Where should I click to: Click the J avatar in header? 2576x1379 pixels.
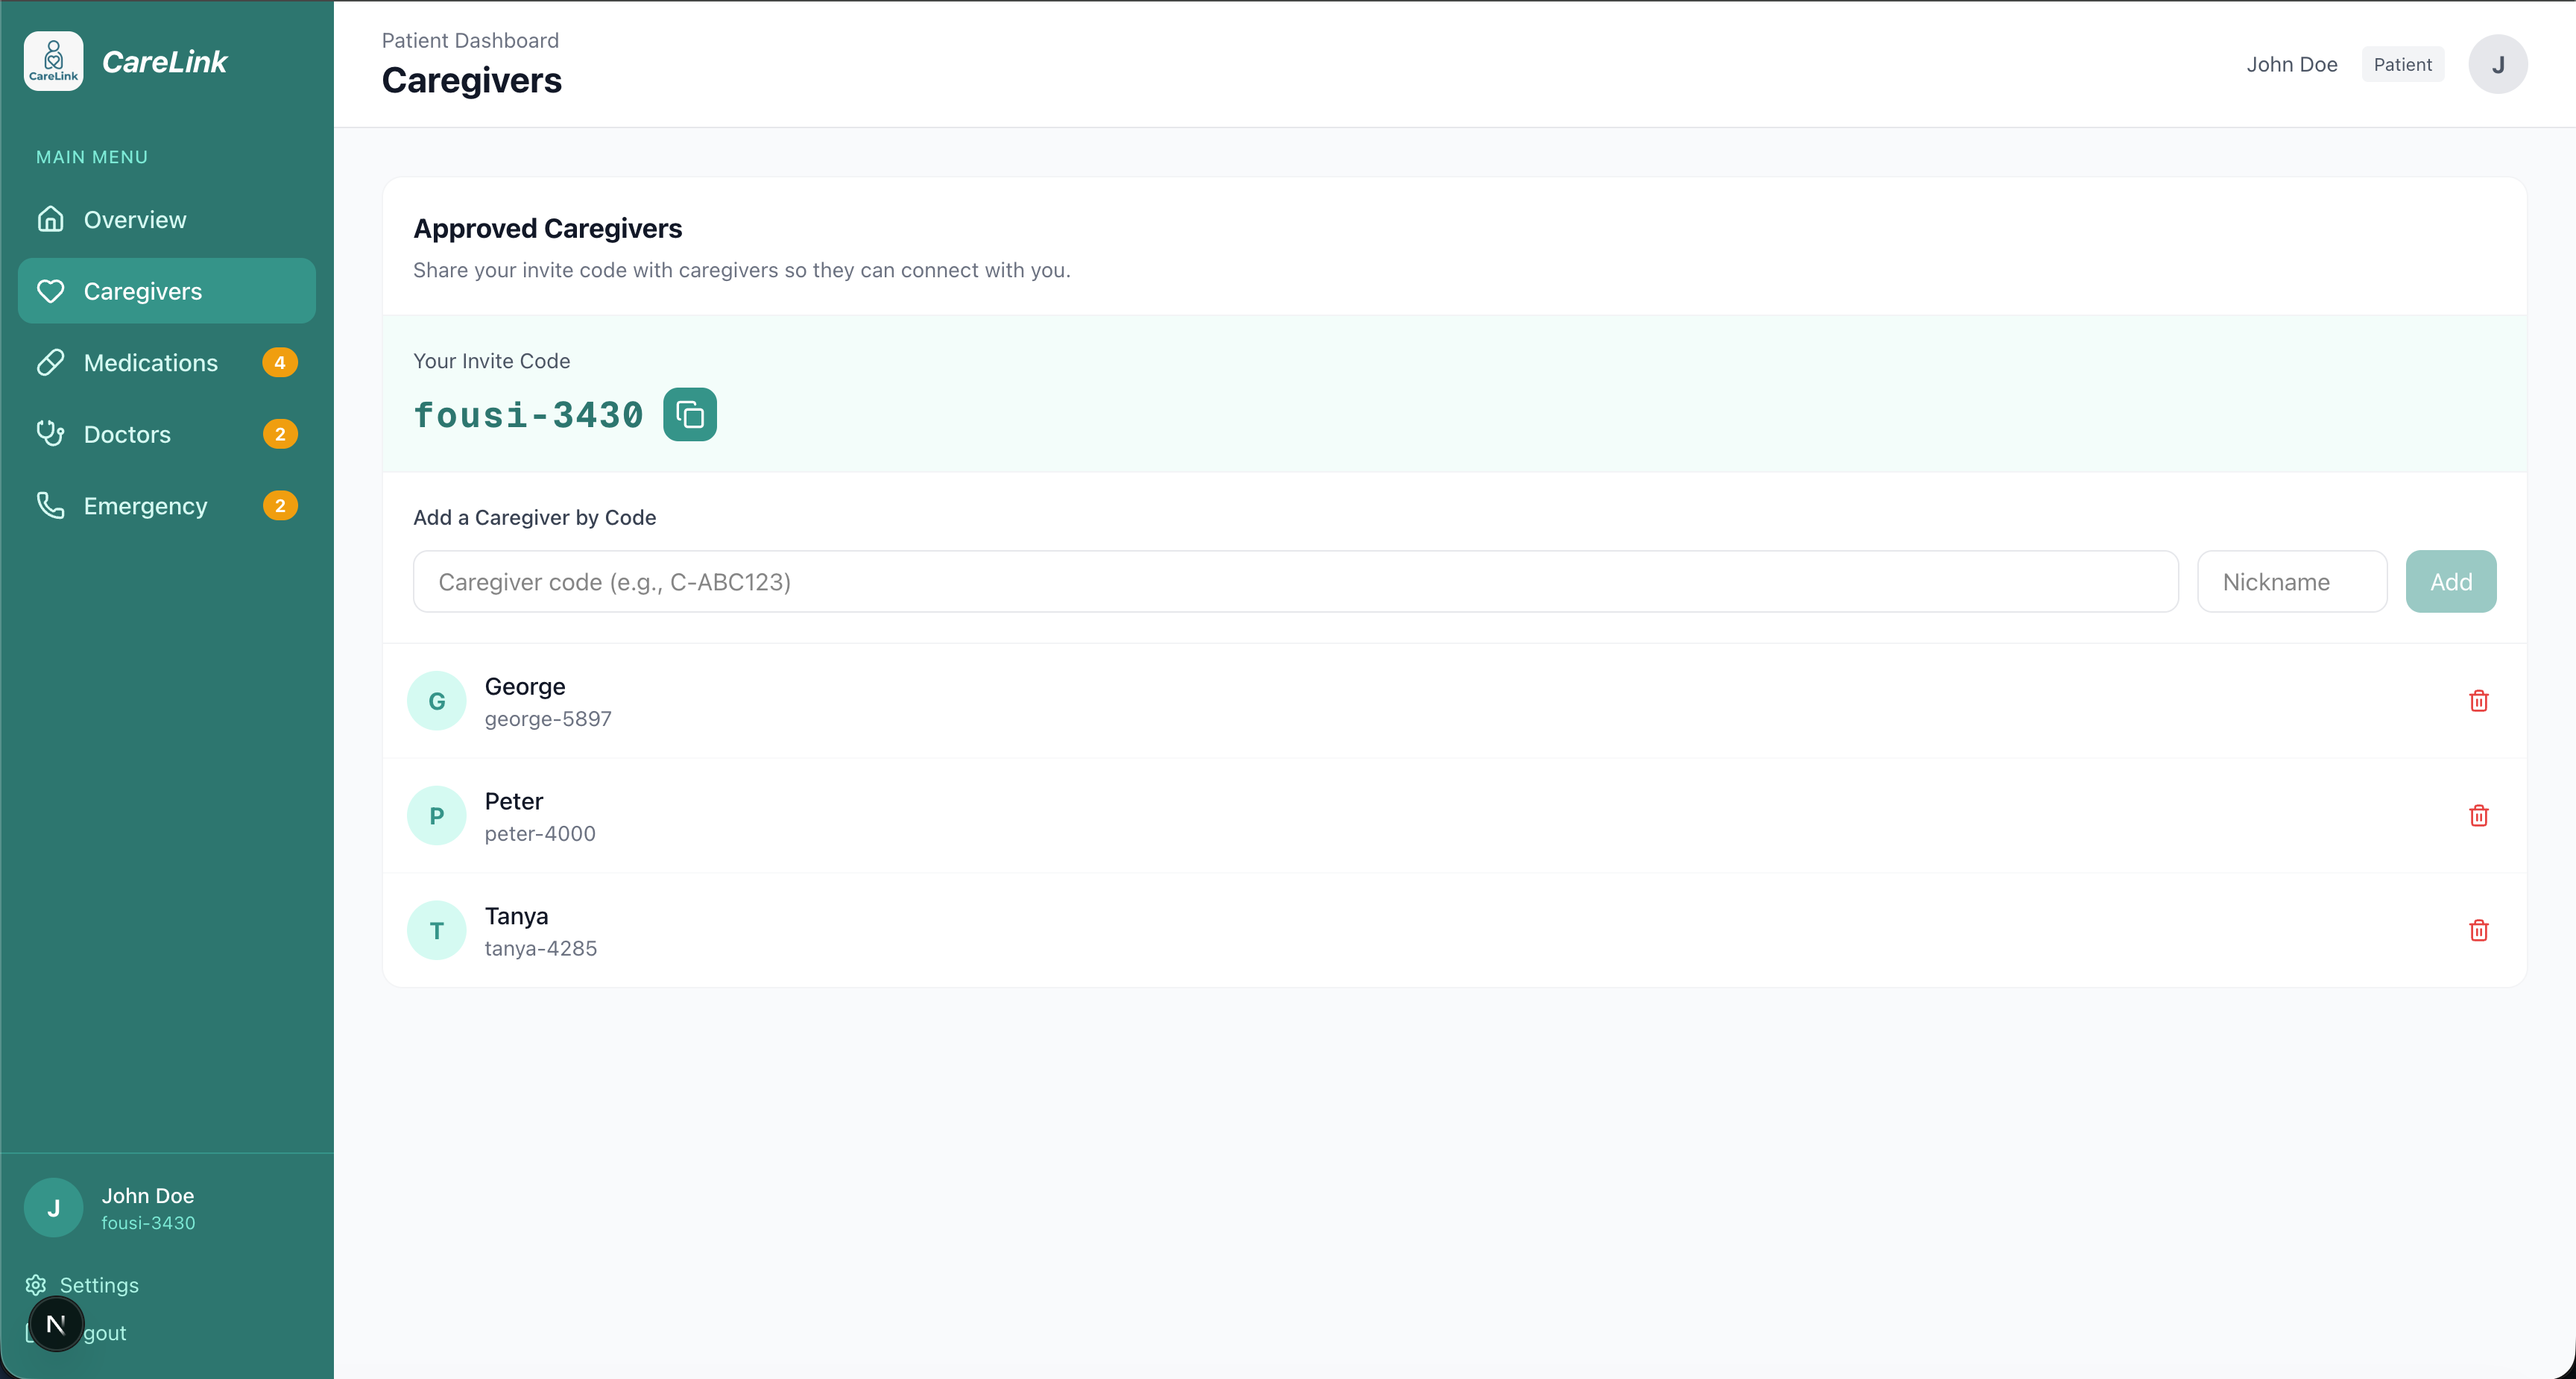(2497, 64)
